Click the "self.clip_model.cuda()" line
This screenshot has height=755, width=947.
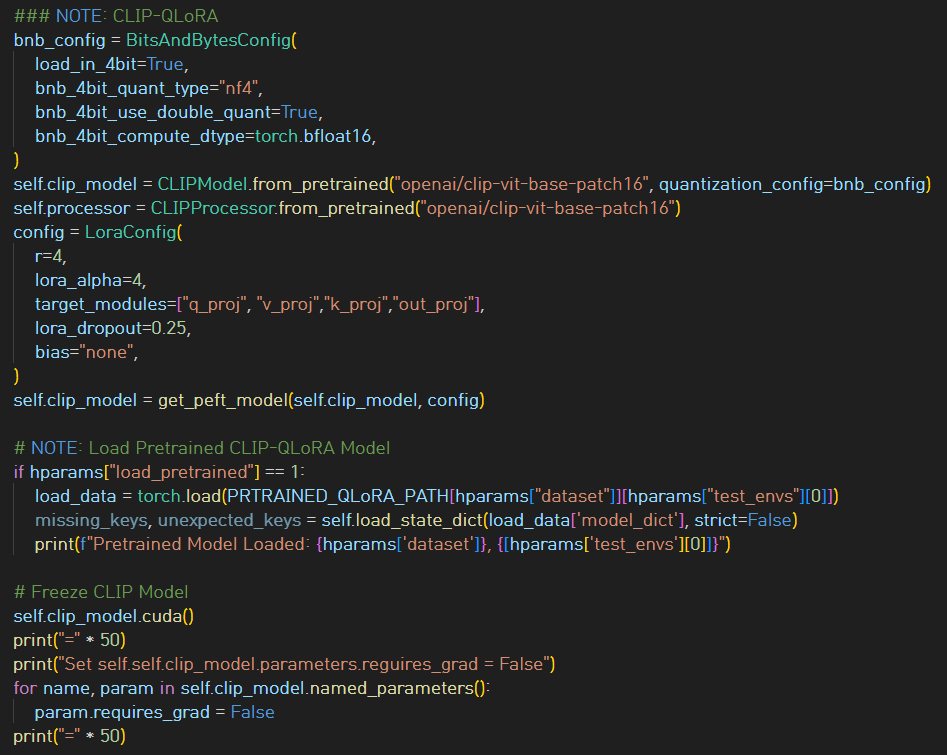(103, 616)
